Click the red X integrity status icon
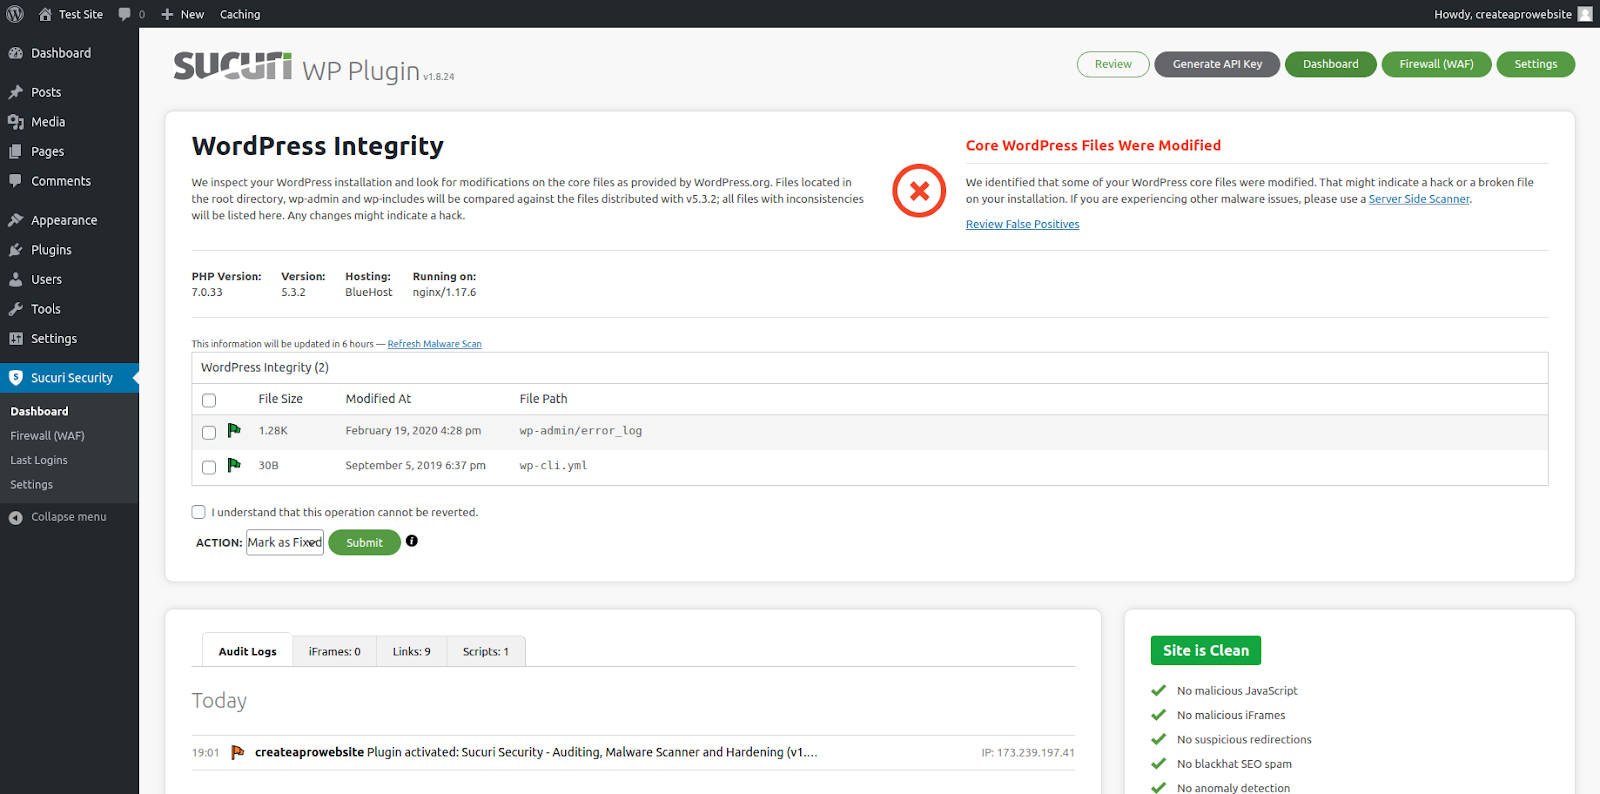The image size is (1600, 794). [x=919, y=191]
